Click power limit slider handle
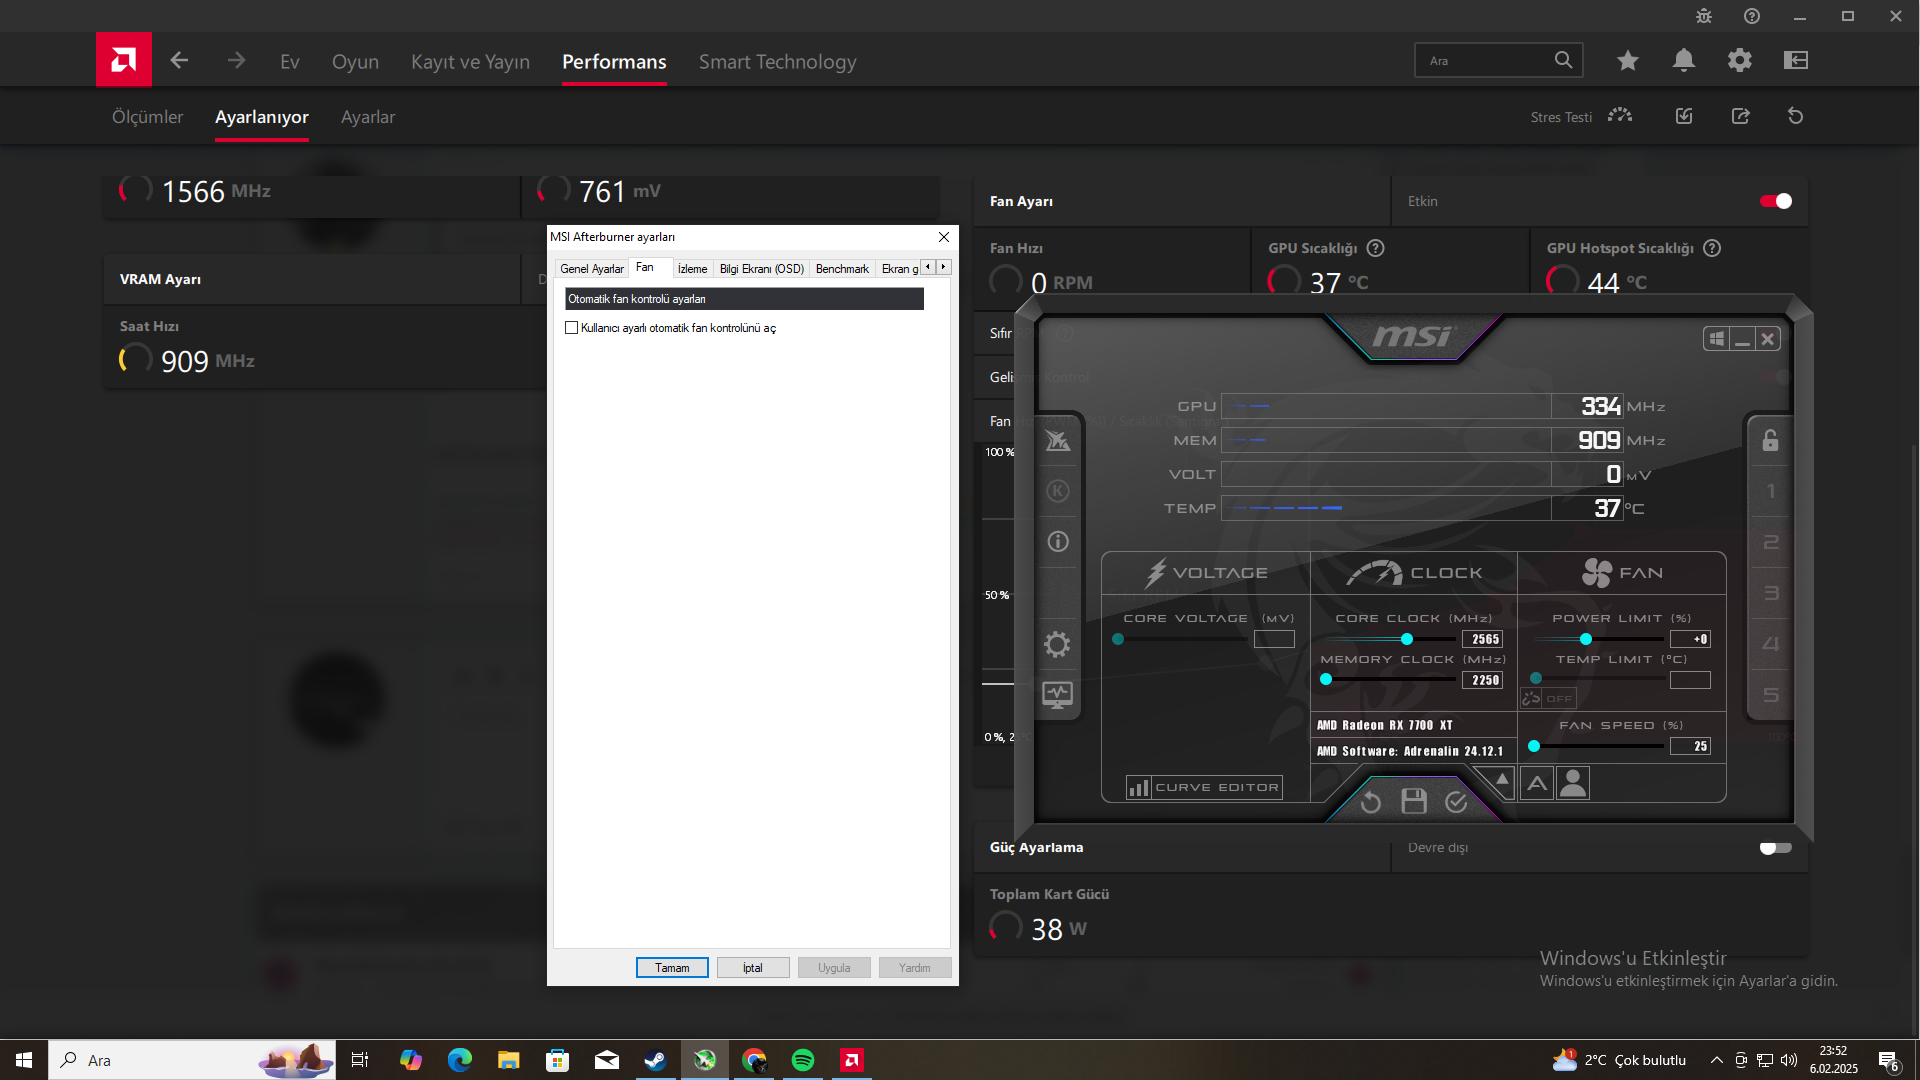The image size is (1920, 1080). tap(1586, 639)
